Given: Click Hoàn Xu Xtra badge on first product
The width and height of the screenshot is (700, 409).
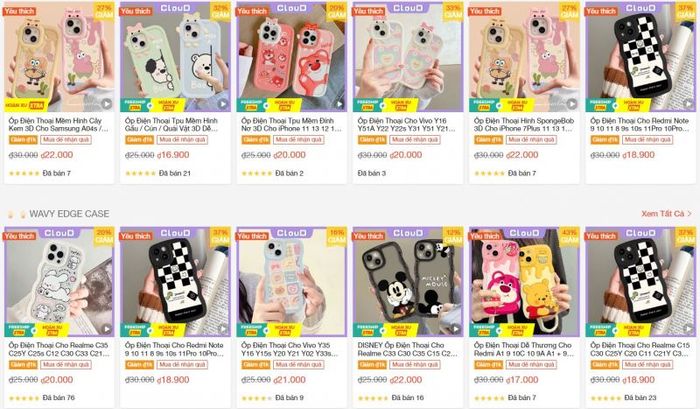Looking at the screenshot, I should point(25,105).
